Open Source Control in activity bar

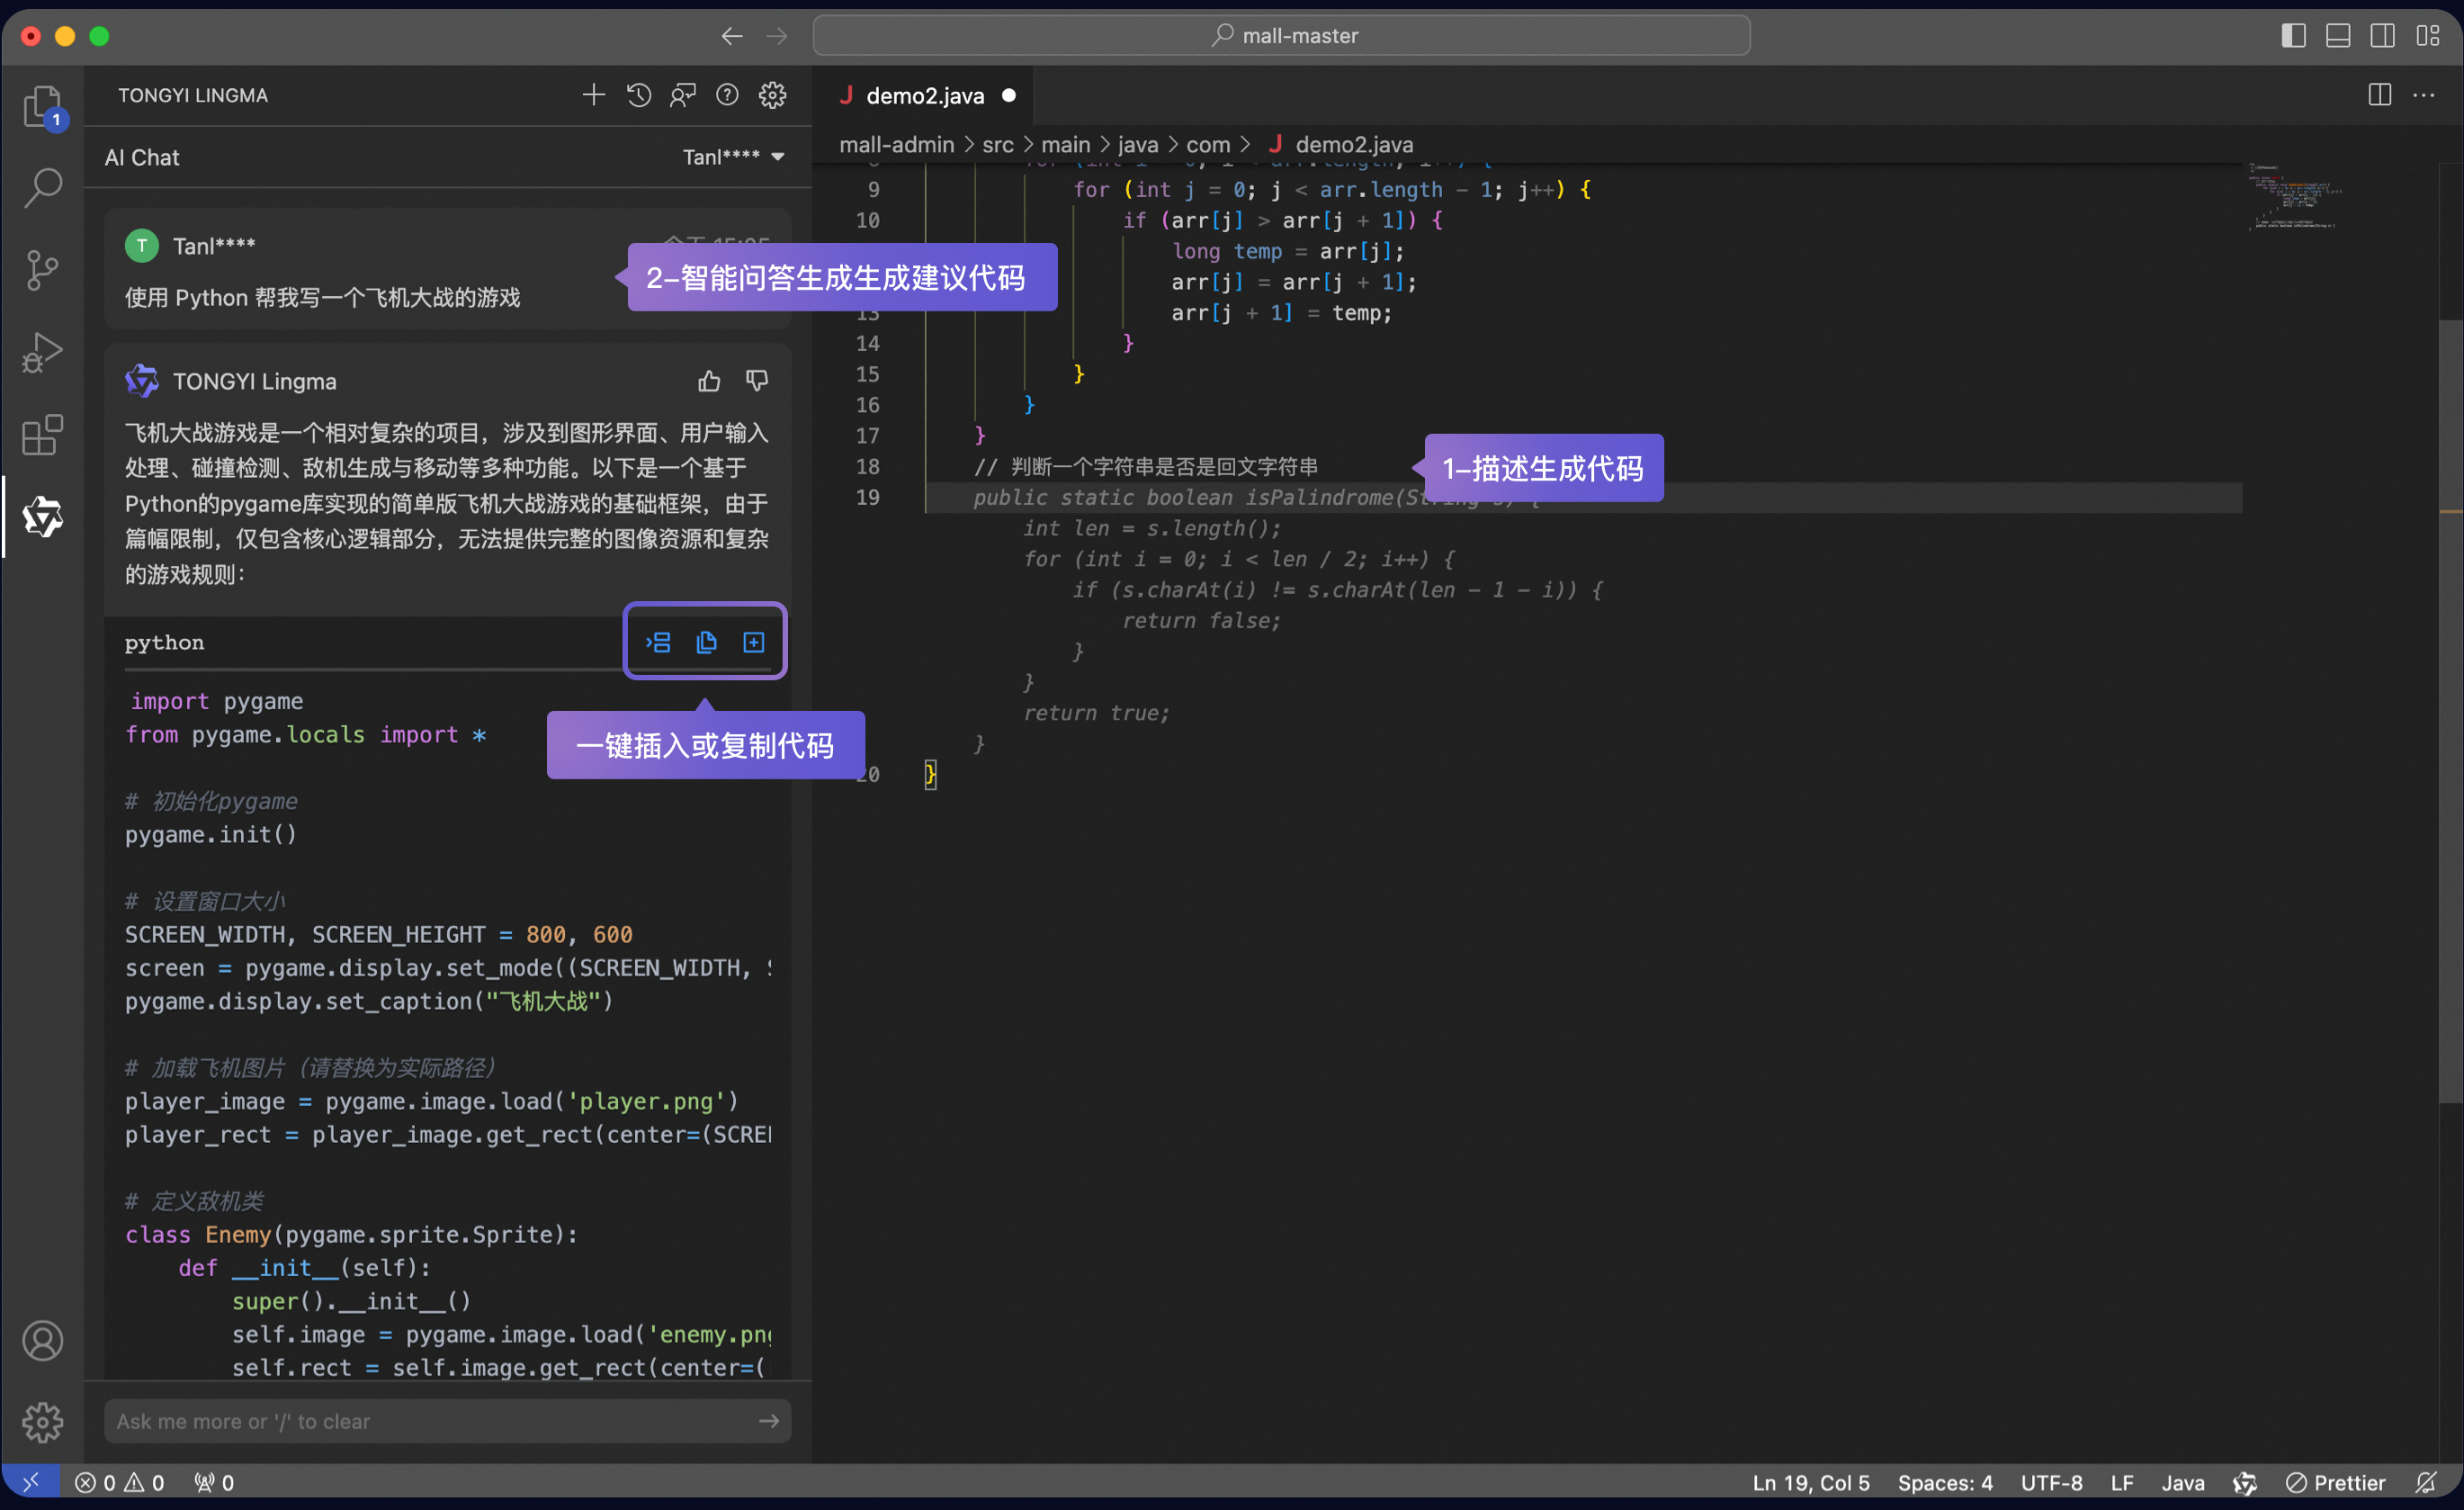(x=42, y=270)
